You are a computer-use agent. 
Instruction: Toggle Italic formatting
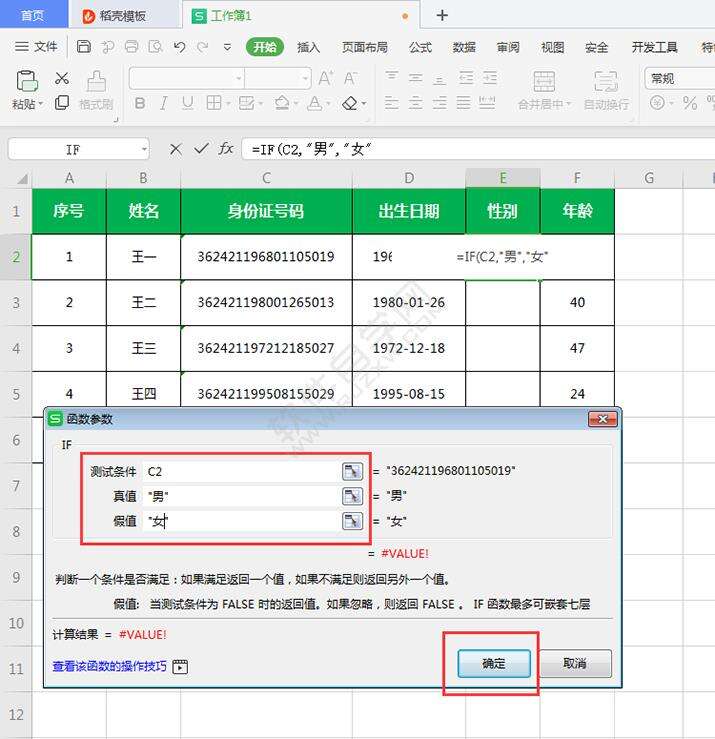tap(164, 103)
